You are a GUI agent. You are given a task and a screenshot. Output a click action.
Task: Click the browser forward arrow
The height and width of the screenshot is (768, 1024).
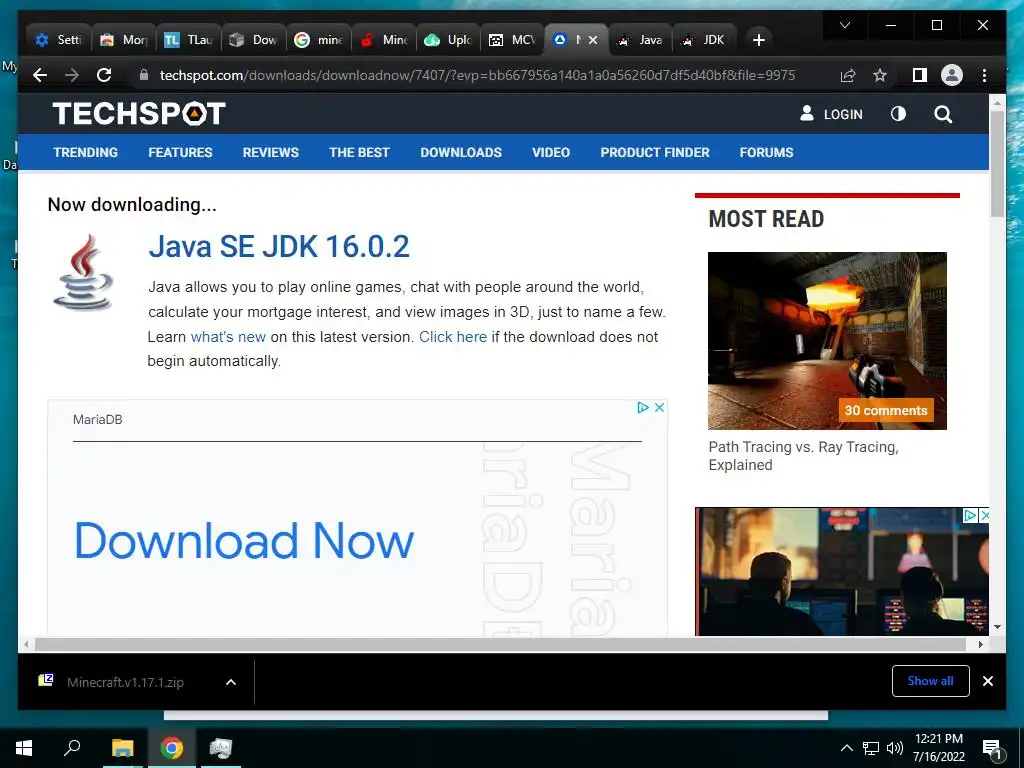pos(72,75)
